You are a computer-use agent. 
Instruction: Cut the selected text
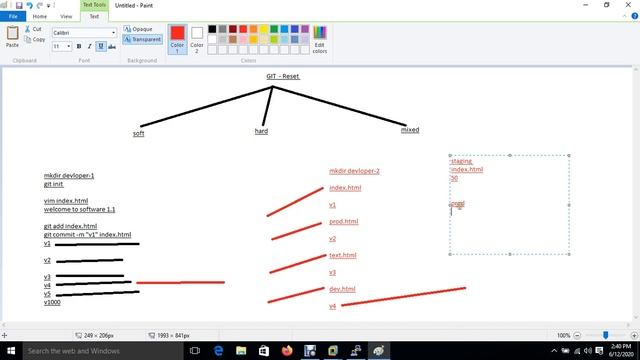tap(33, 29)
